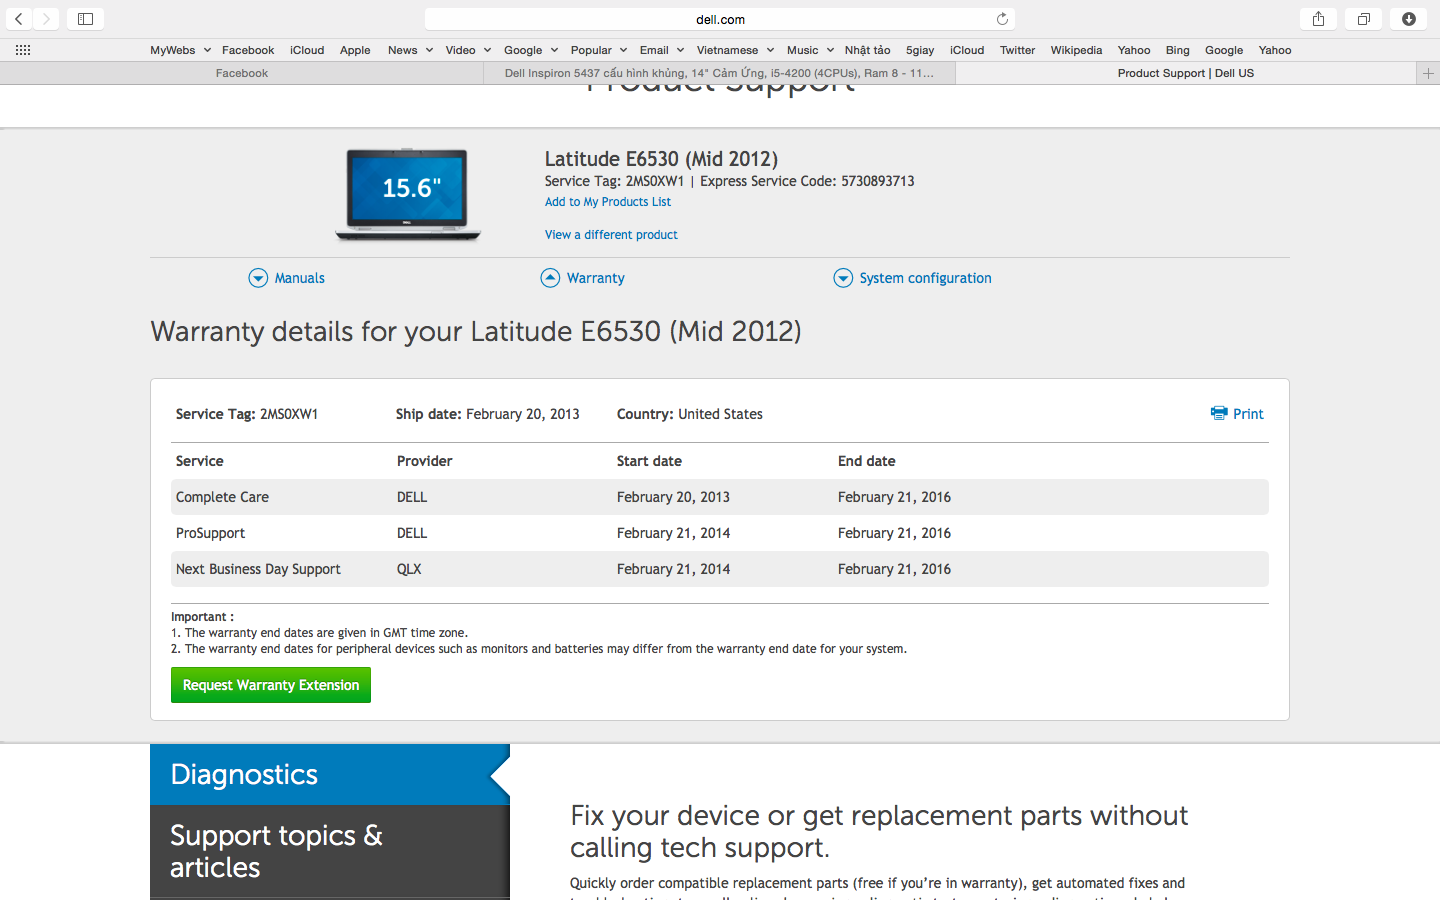Open the Diagnostics side tab
Viewport: 1440px width, 900px height.
click(x=330, y=774)
